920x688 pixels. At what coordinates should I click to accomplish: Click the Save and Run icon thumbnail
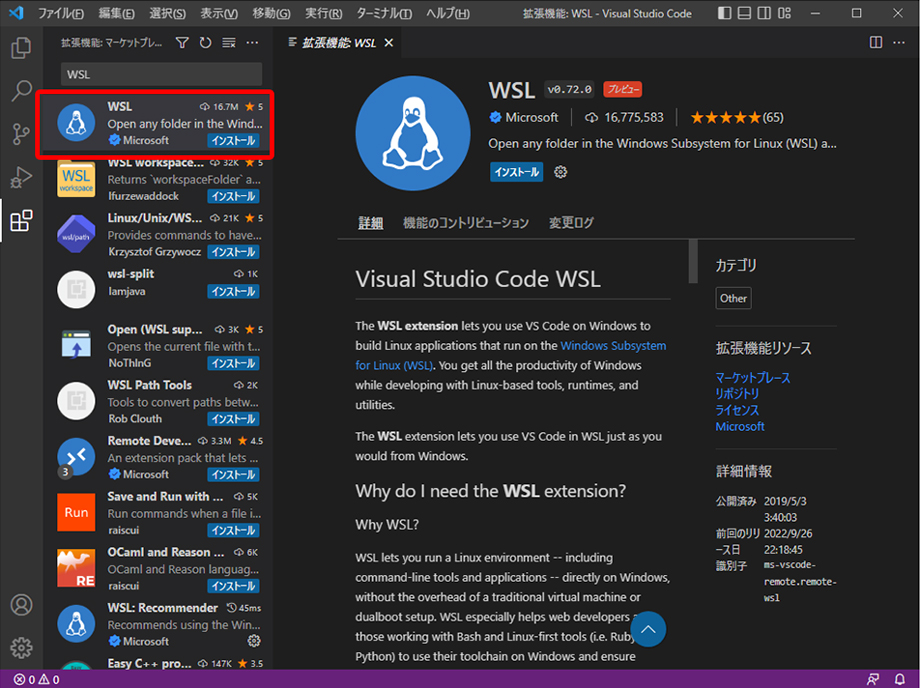coord(76,513)
